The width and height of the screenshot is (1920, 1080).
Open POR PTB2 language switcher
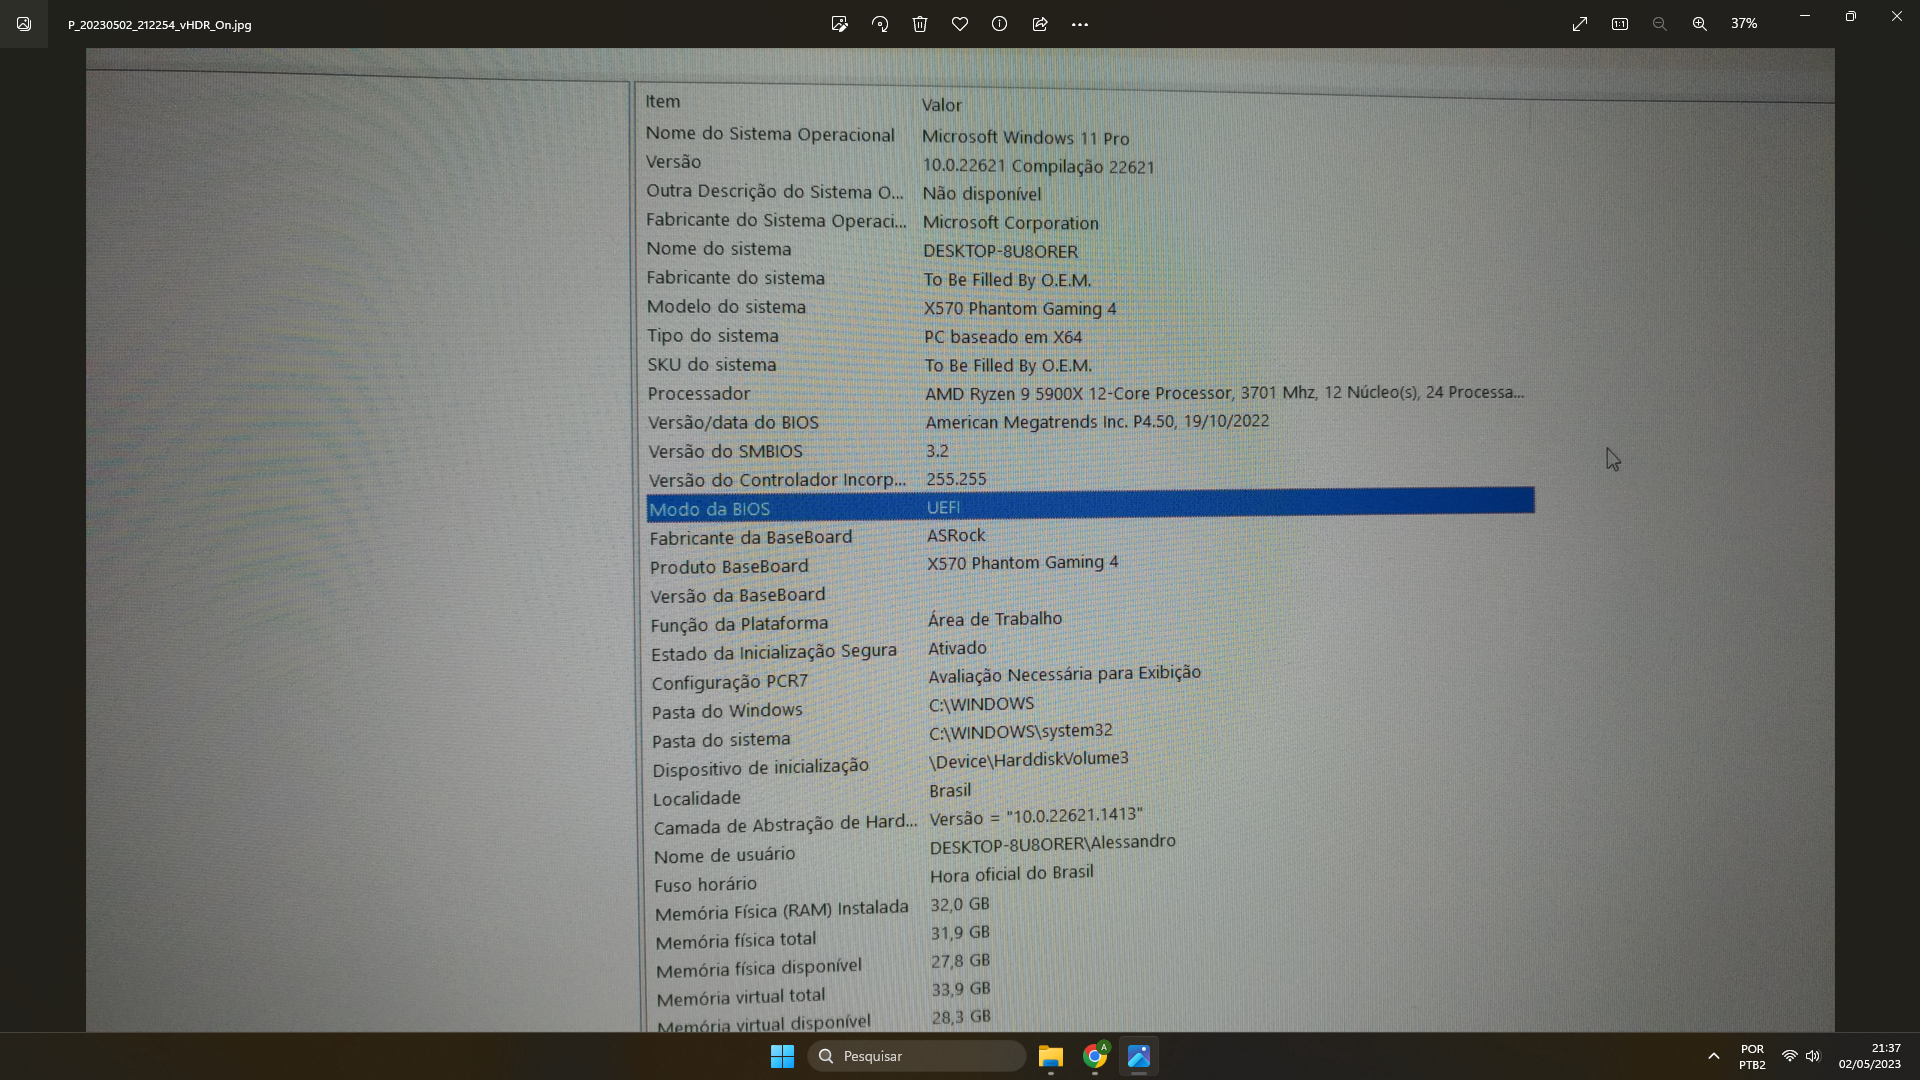[x=1752, y=1057]
